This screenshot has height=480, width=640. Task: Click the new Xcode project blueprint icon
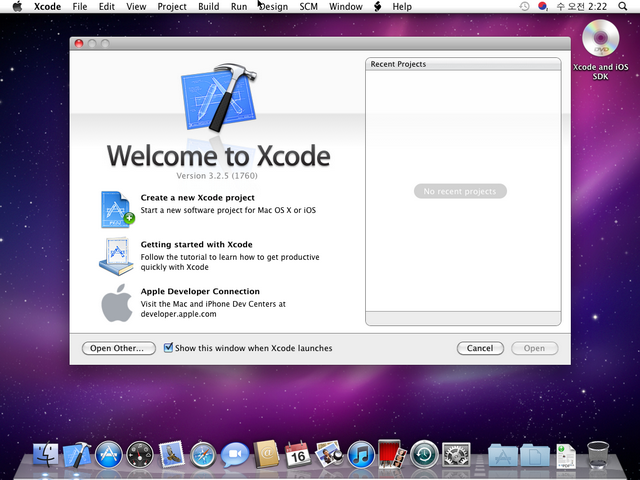[x=118, y=209]
